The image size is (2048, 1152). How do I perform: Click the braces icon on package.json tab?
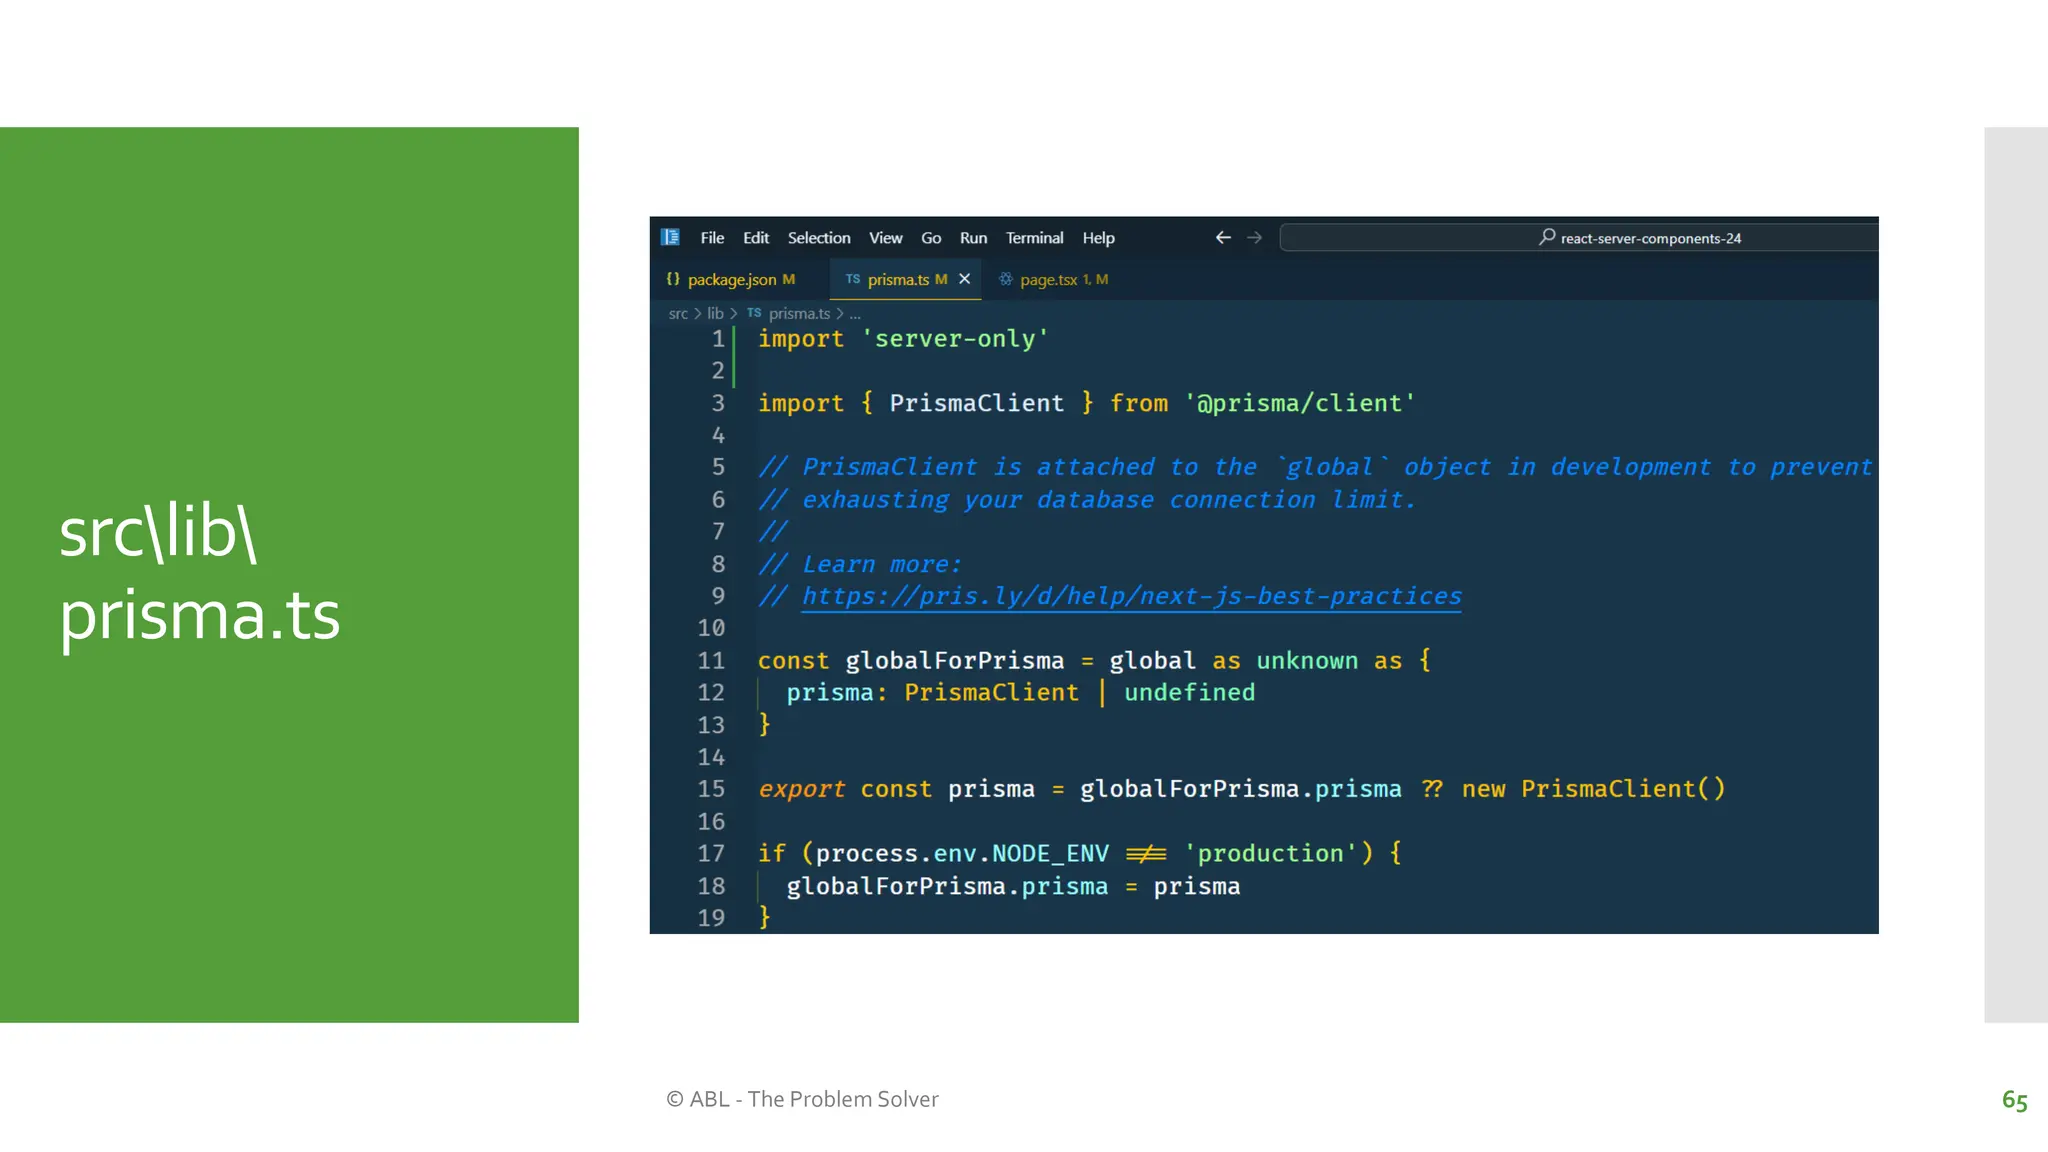(673, 279)
